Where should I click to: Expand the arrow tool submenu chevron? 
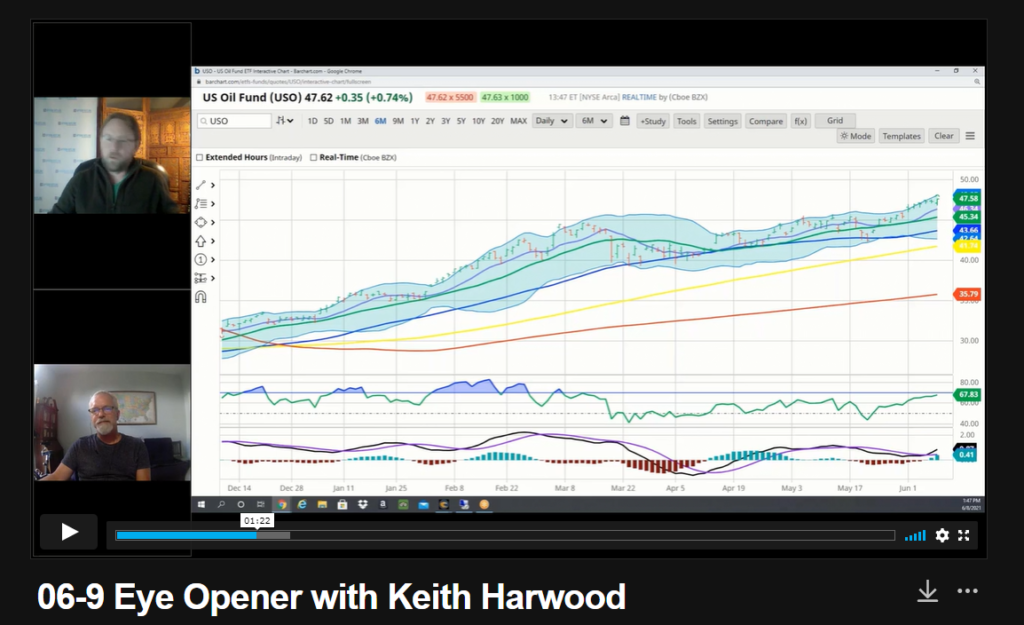coord(213,241)
